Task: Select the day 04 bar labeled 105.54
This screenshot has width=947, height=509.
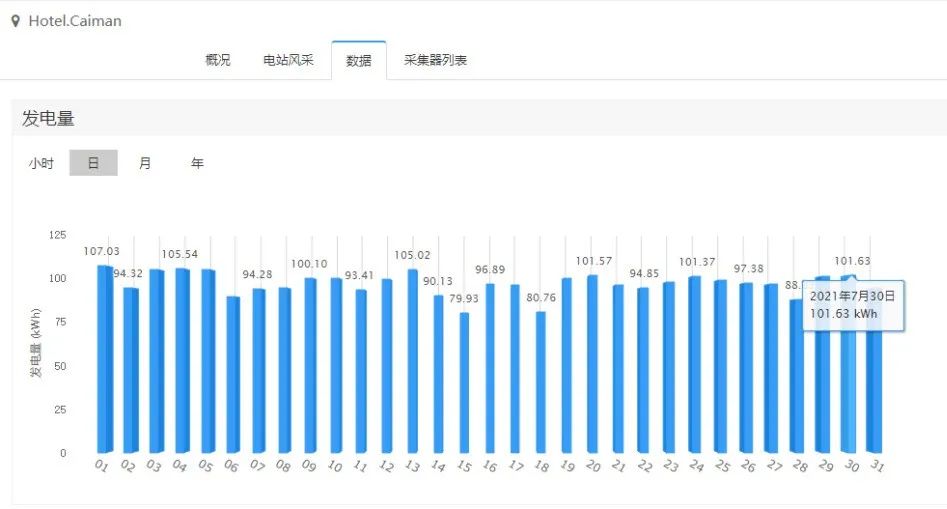Action: pyautogui.click(x=182, y=360)
